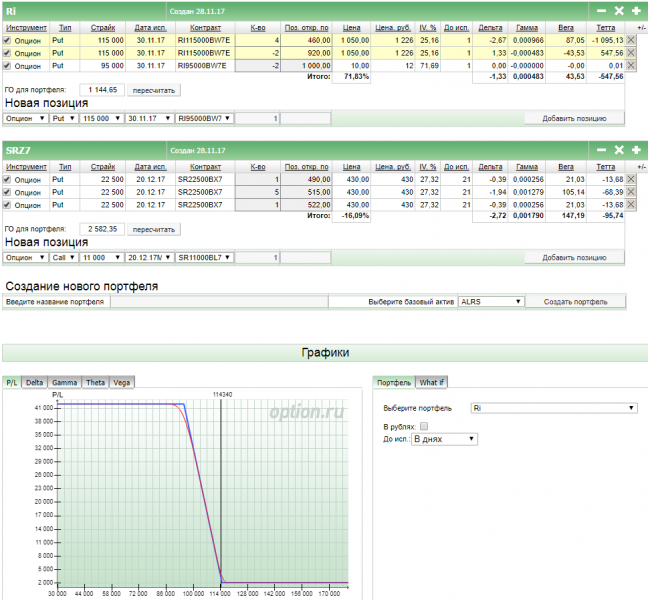
Task: Collapse the SRZ7 portfolio with the minus icon
Action: [x=602, y=150]
